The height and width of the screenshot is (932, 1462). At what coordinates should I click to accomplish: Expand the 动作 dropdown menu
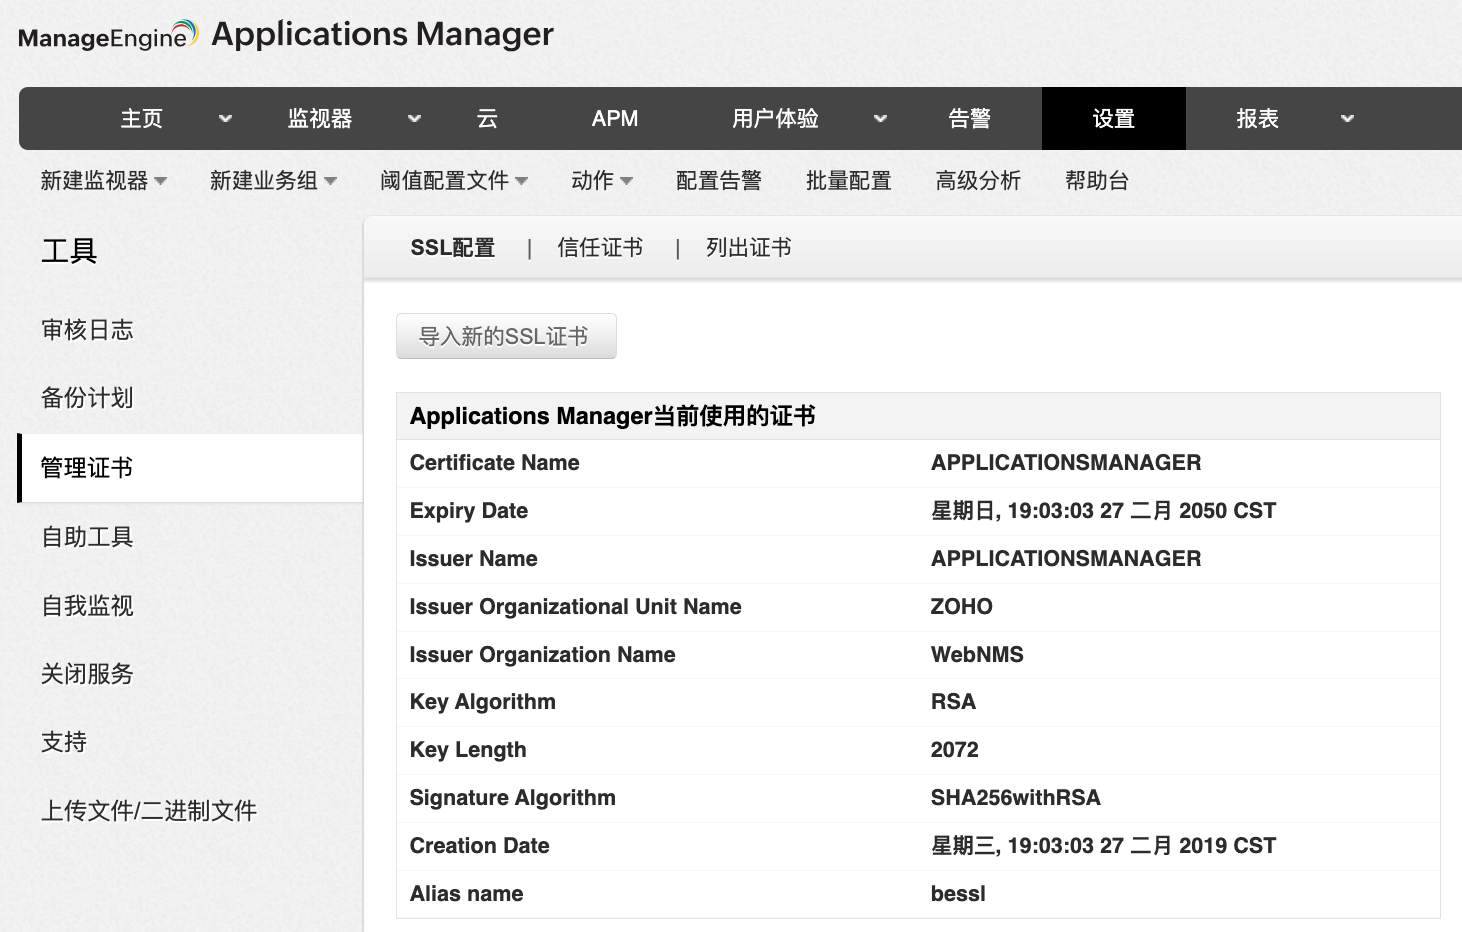pos(602,181)
